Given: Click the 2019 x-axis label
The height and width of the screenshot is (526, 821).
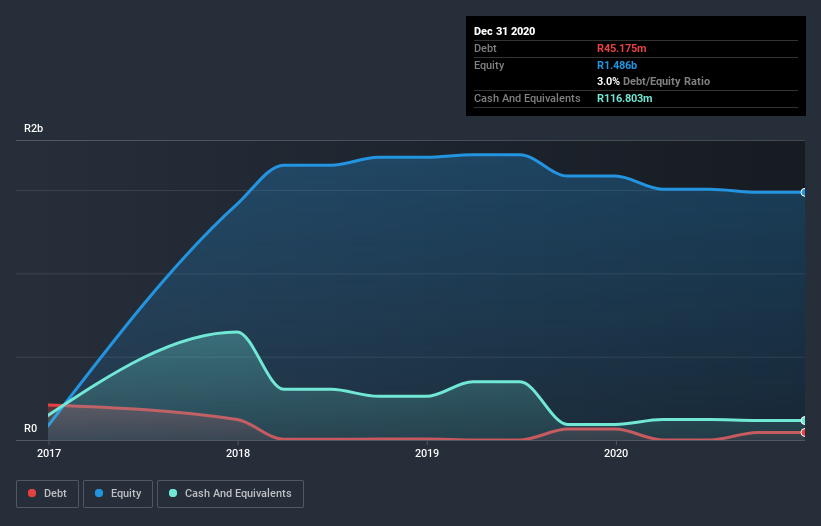Looking at the screenshot, I should coord(427,453).
